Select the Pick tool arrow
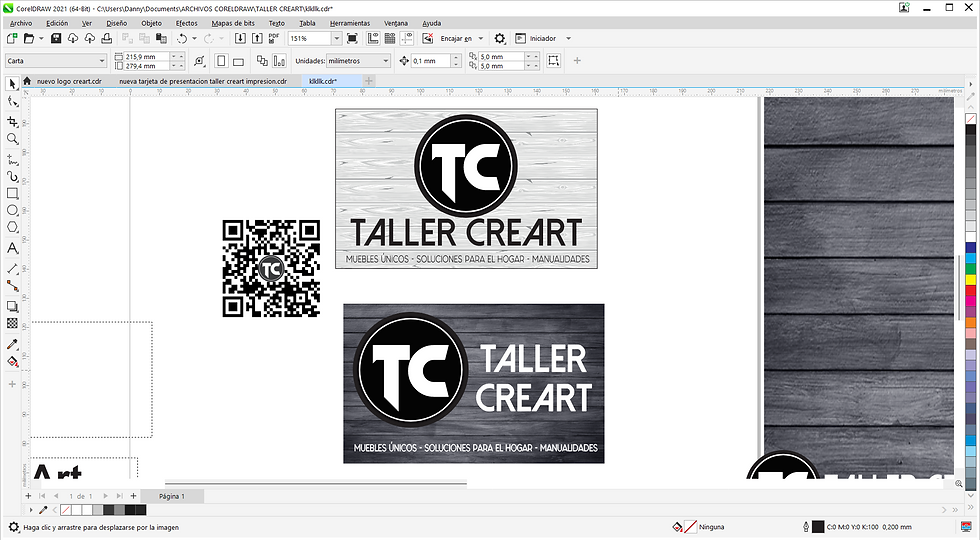980x540 pixels. point(12,84)
